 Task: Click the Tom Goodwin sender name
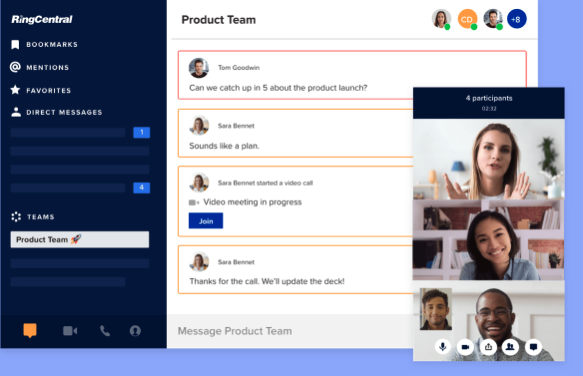tap(239, 68)
